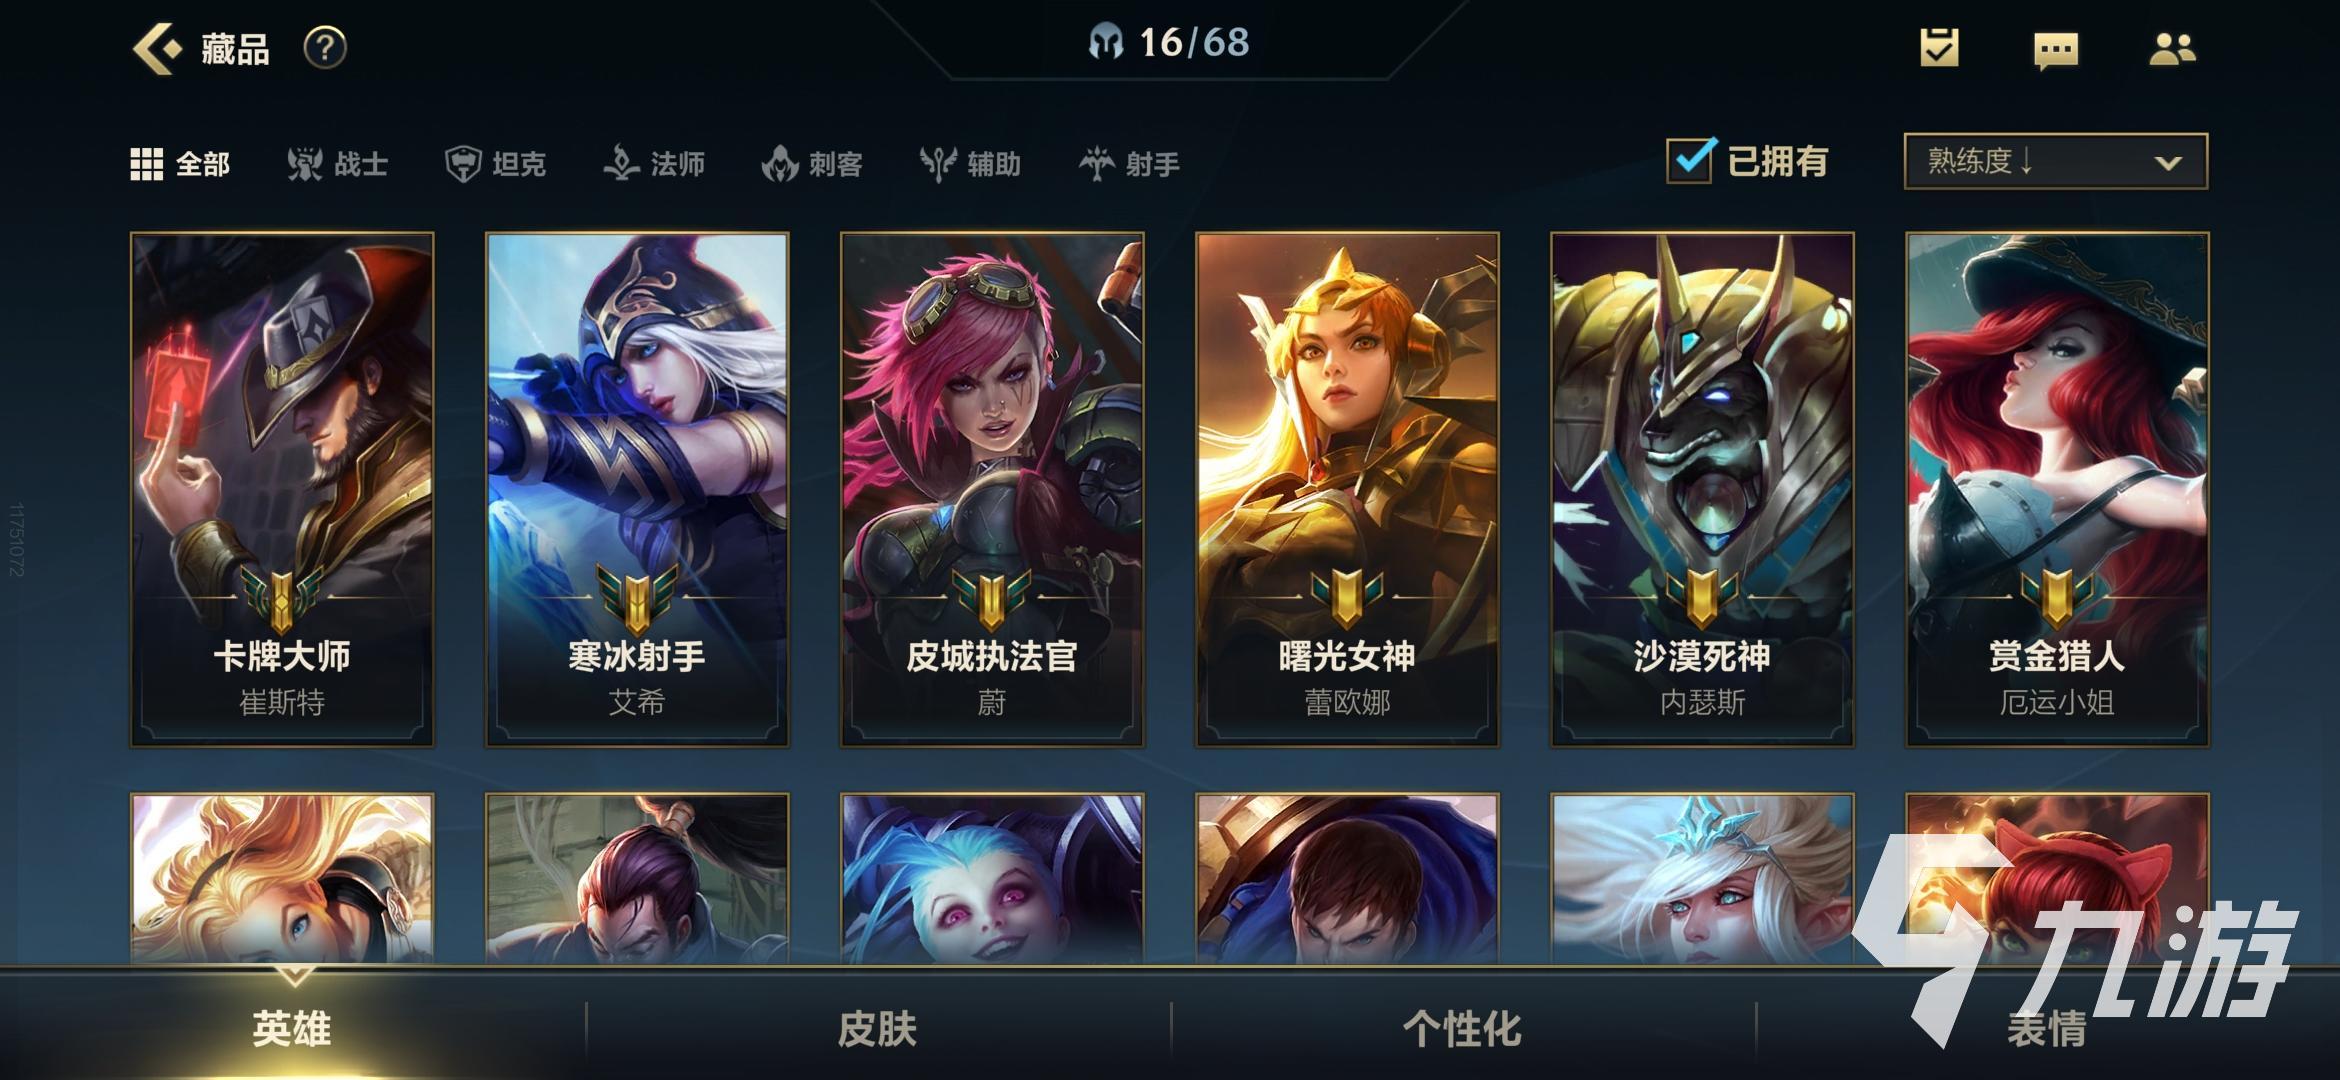The width and height of the screenshot is (2340, 1080).
Task: Filter heroes by 战士 role icon
Action: 305,164
